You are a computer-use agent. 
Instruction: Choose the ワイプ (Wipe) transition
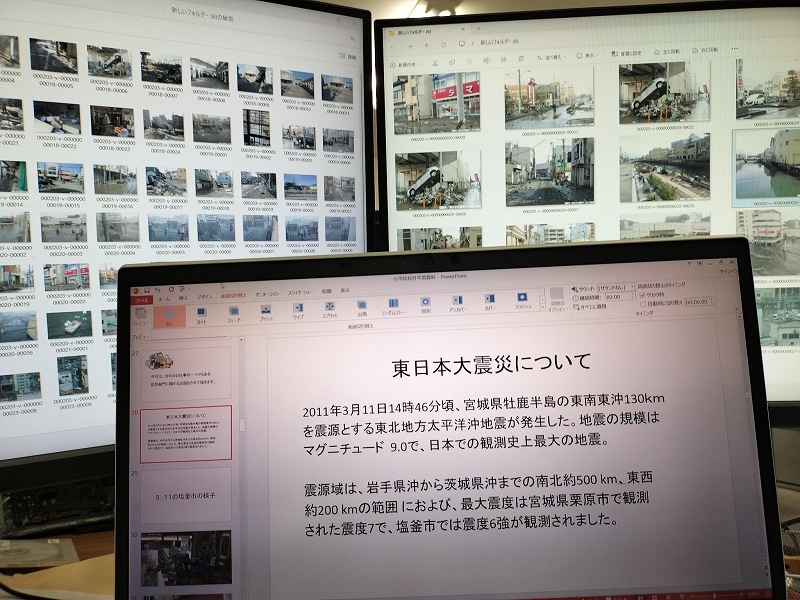pyautogui.click(x=298, y=308)
